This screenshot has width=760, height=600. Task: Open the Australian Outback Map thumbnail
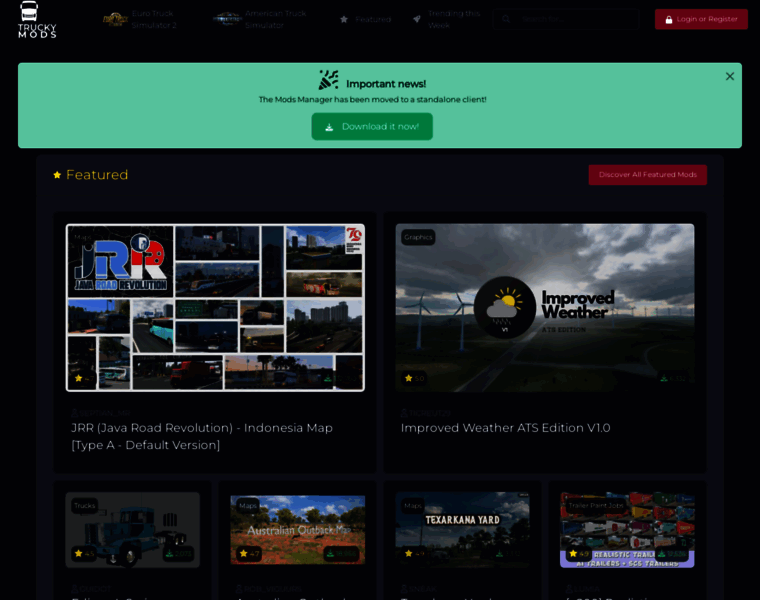[x=298, y=530]
